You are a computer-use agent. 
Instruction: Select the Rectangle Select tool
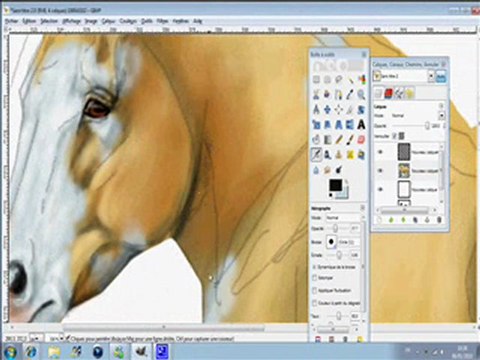coord(316,79)
